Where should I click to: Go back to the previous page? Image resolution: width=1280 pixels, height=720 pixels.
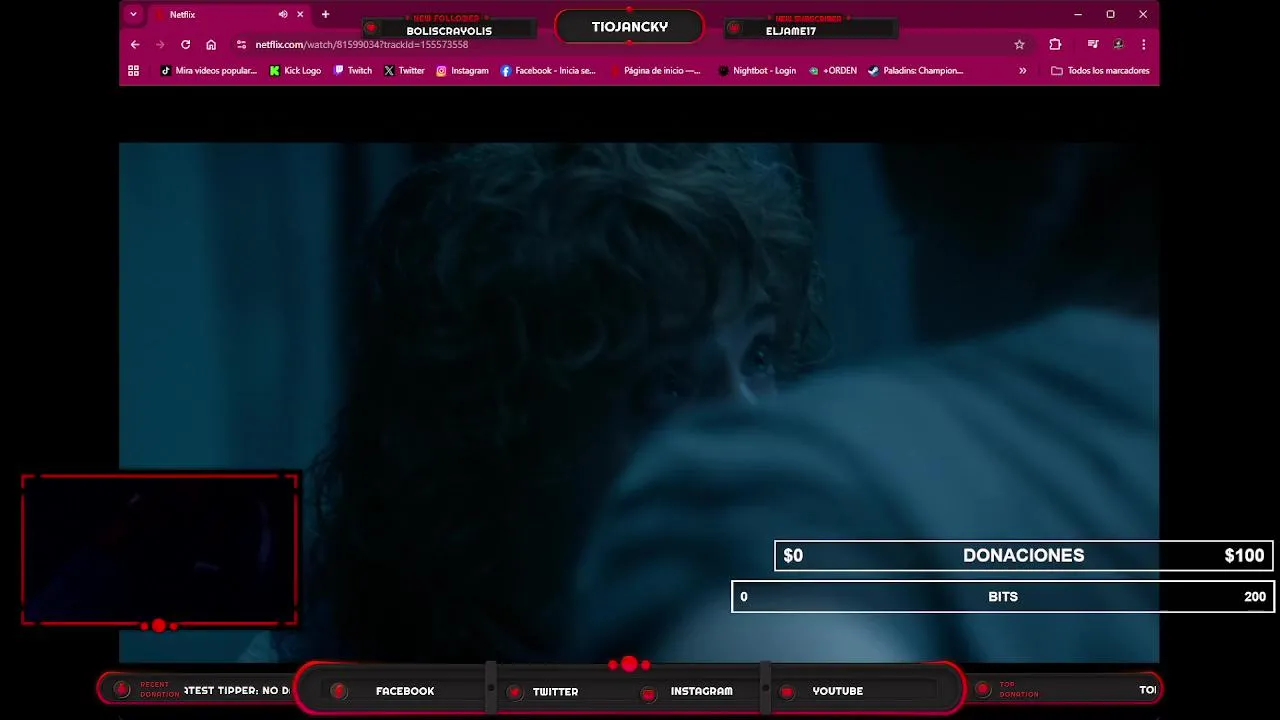pos(135,45)
